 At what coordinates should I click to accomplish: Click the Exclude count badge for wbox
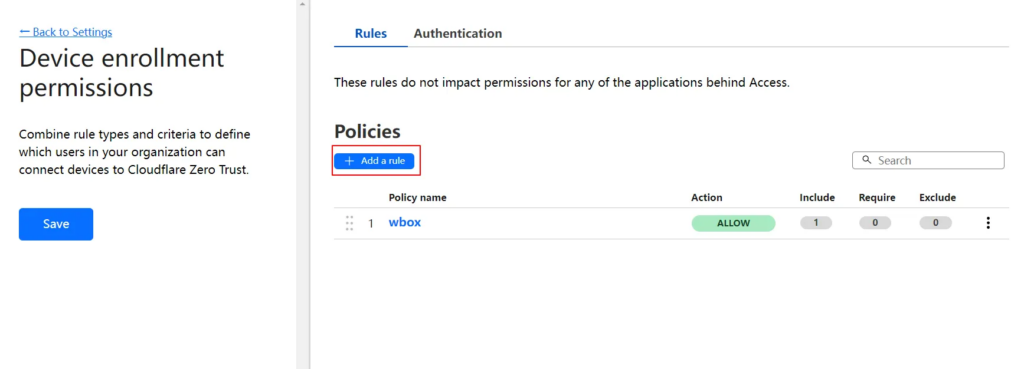(936, 223)
